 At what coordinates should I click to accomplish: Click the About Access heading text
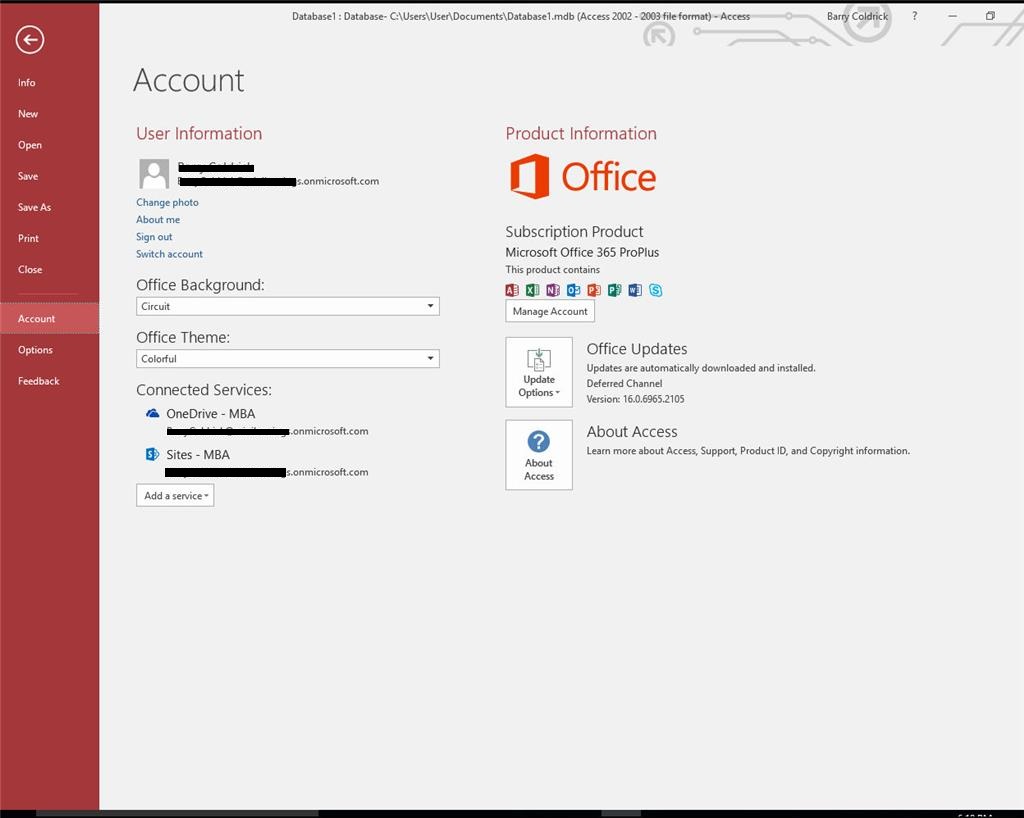[x=632, y=432]
